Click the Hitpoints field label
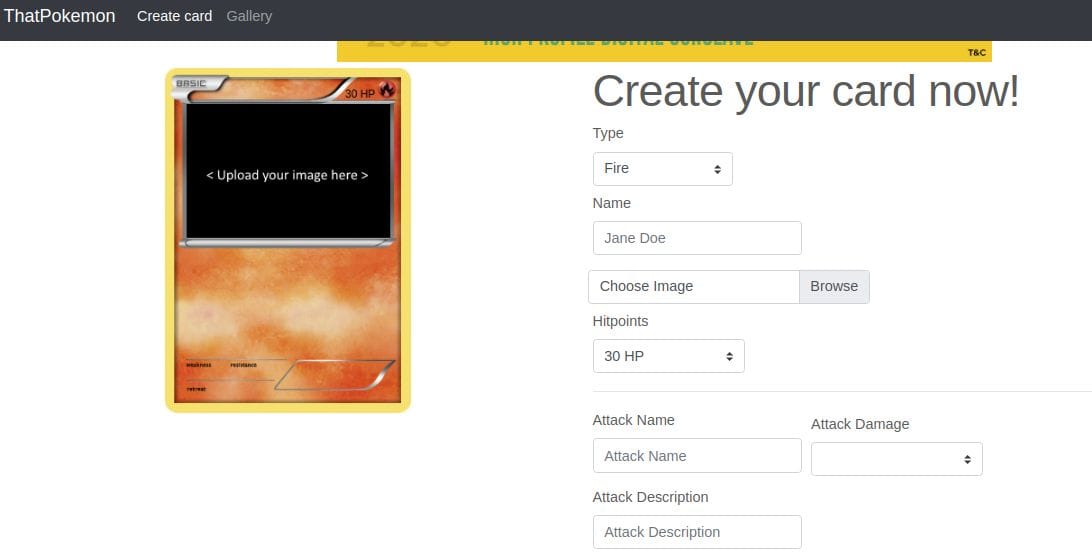The width and height of the screenshot is (1092, 552). (x=620, y=321)
